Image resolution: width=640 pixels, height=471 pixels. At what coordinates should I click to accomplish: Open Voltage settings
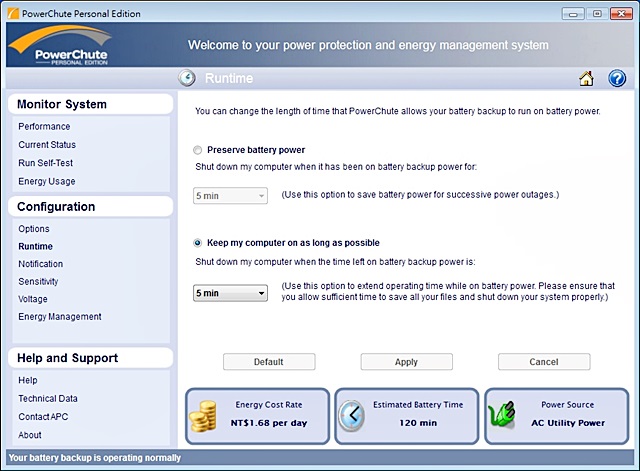[x=33, y=299]
